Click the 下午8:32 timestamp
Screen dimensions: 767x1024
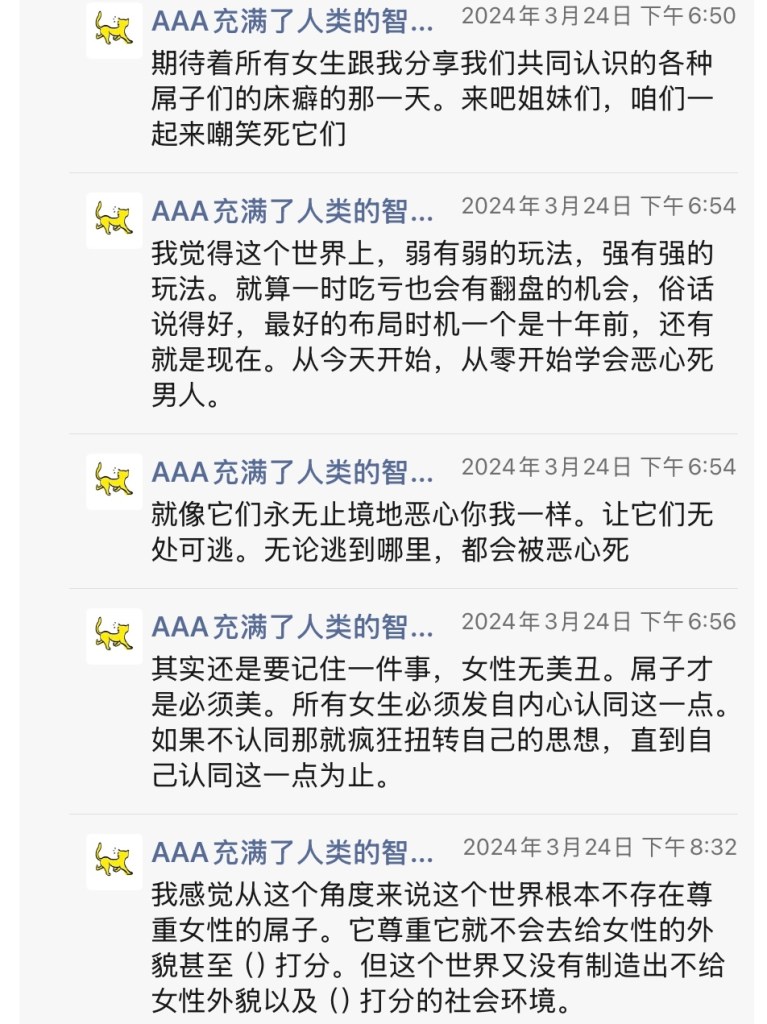(x=599, y=848)
